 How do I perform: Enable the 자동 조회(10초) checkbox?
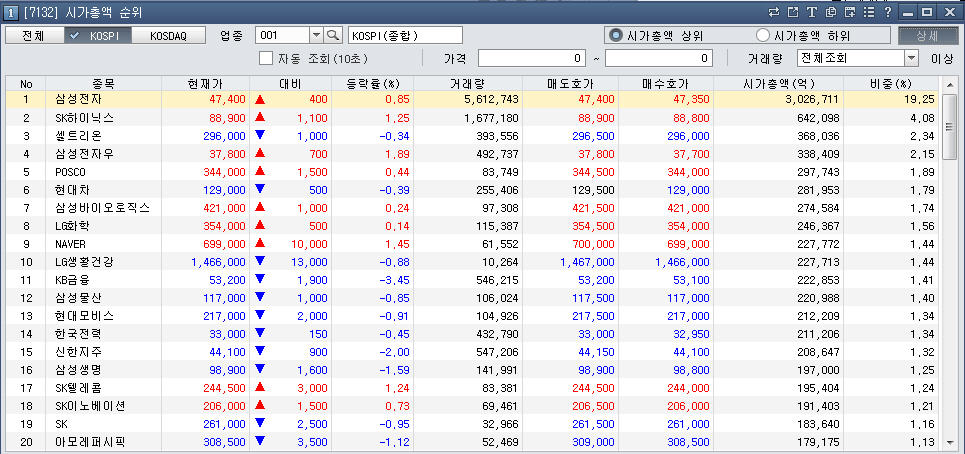tap(266, 58)
